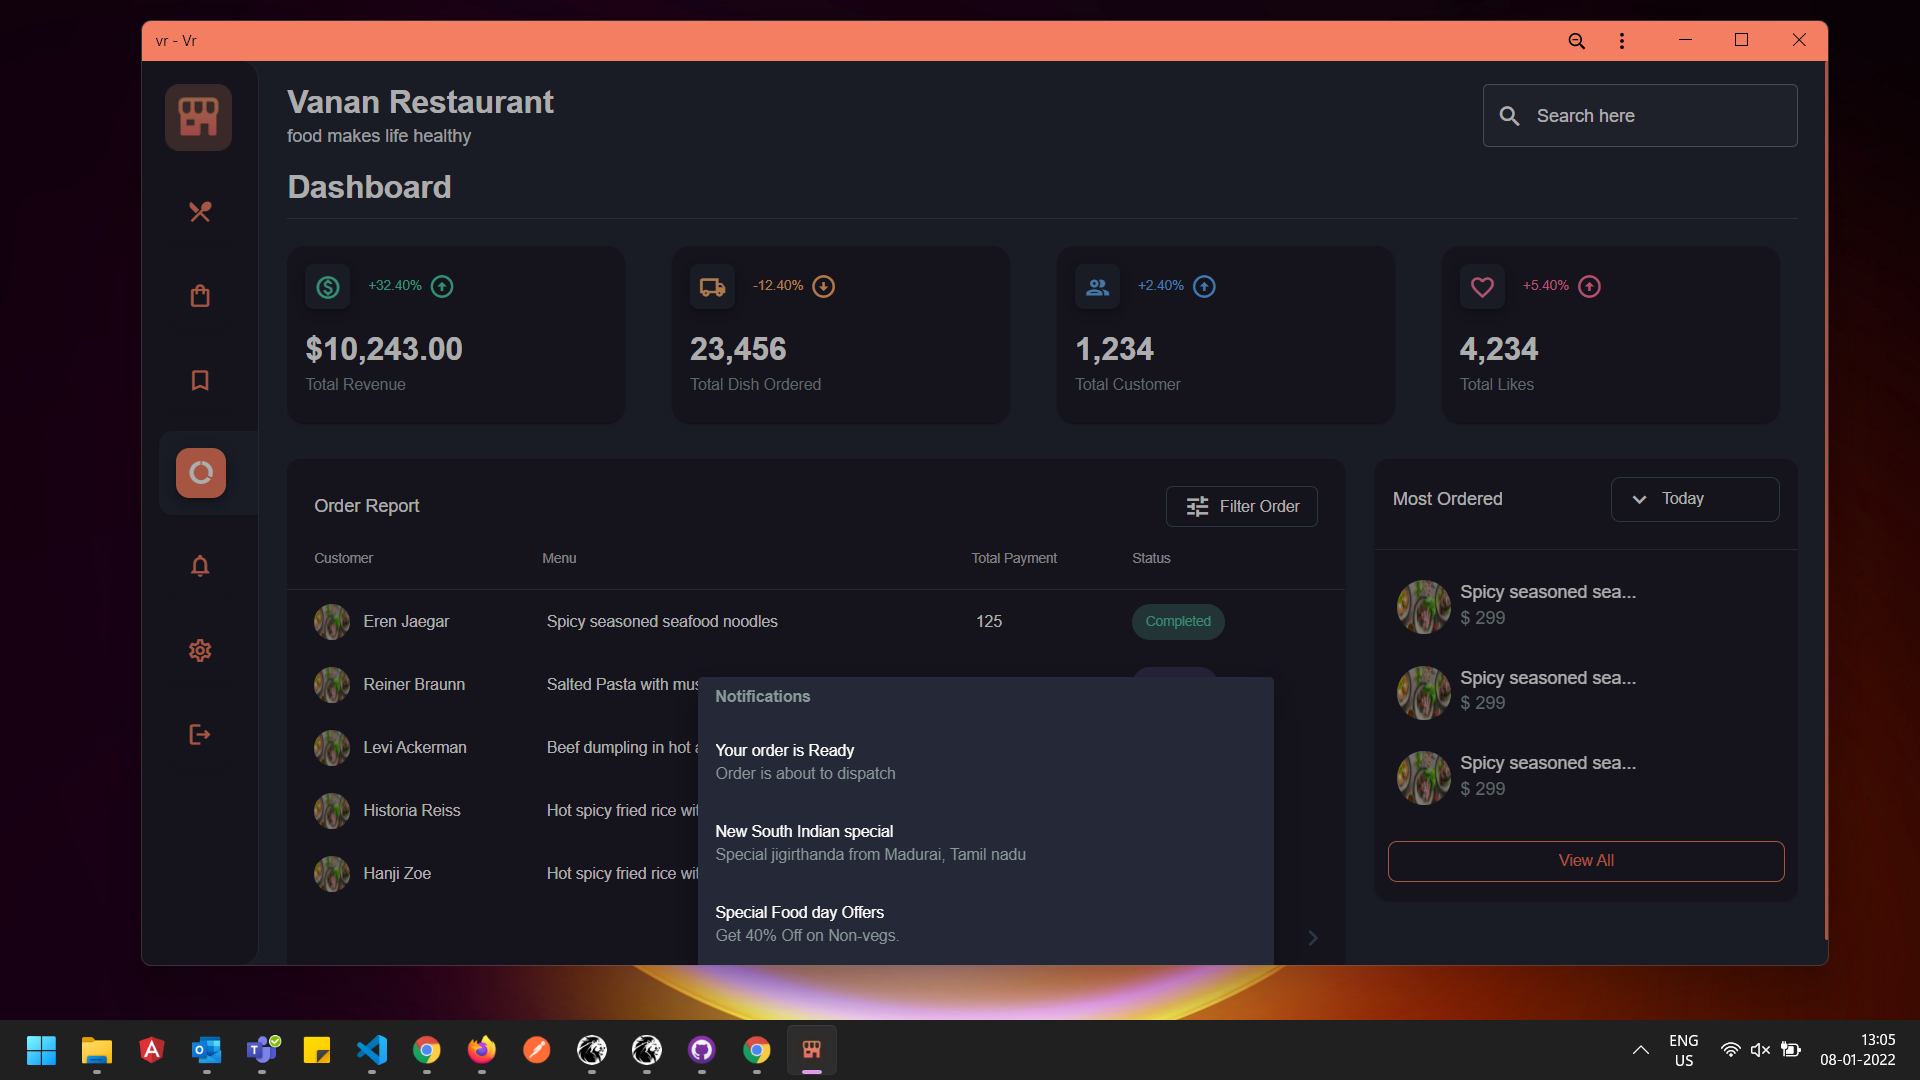This screenshot has width=1920, height=1080.
Task: Expand the right chevron under Order Report
Action: [1312, 937]
